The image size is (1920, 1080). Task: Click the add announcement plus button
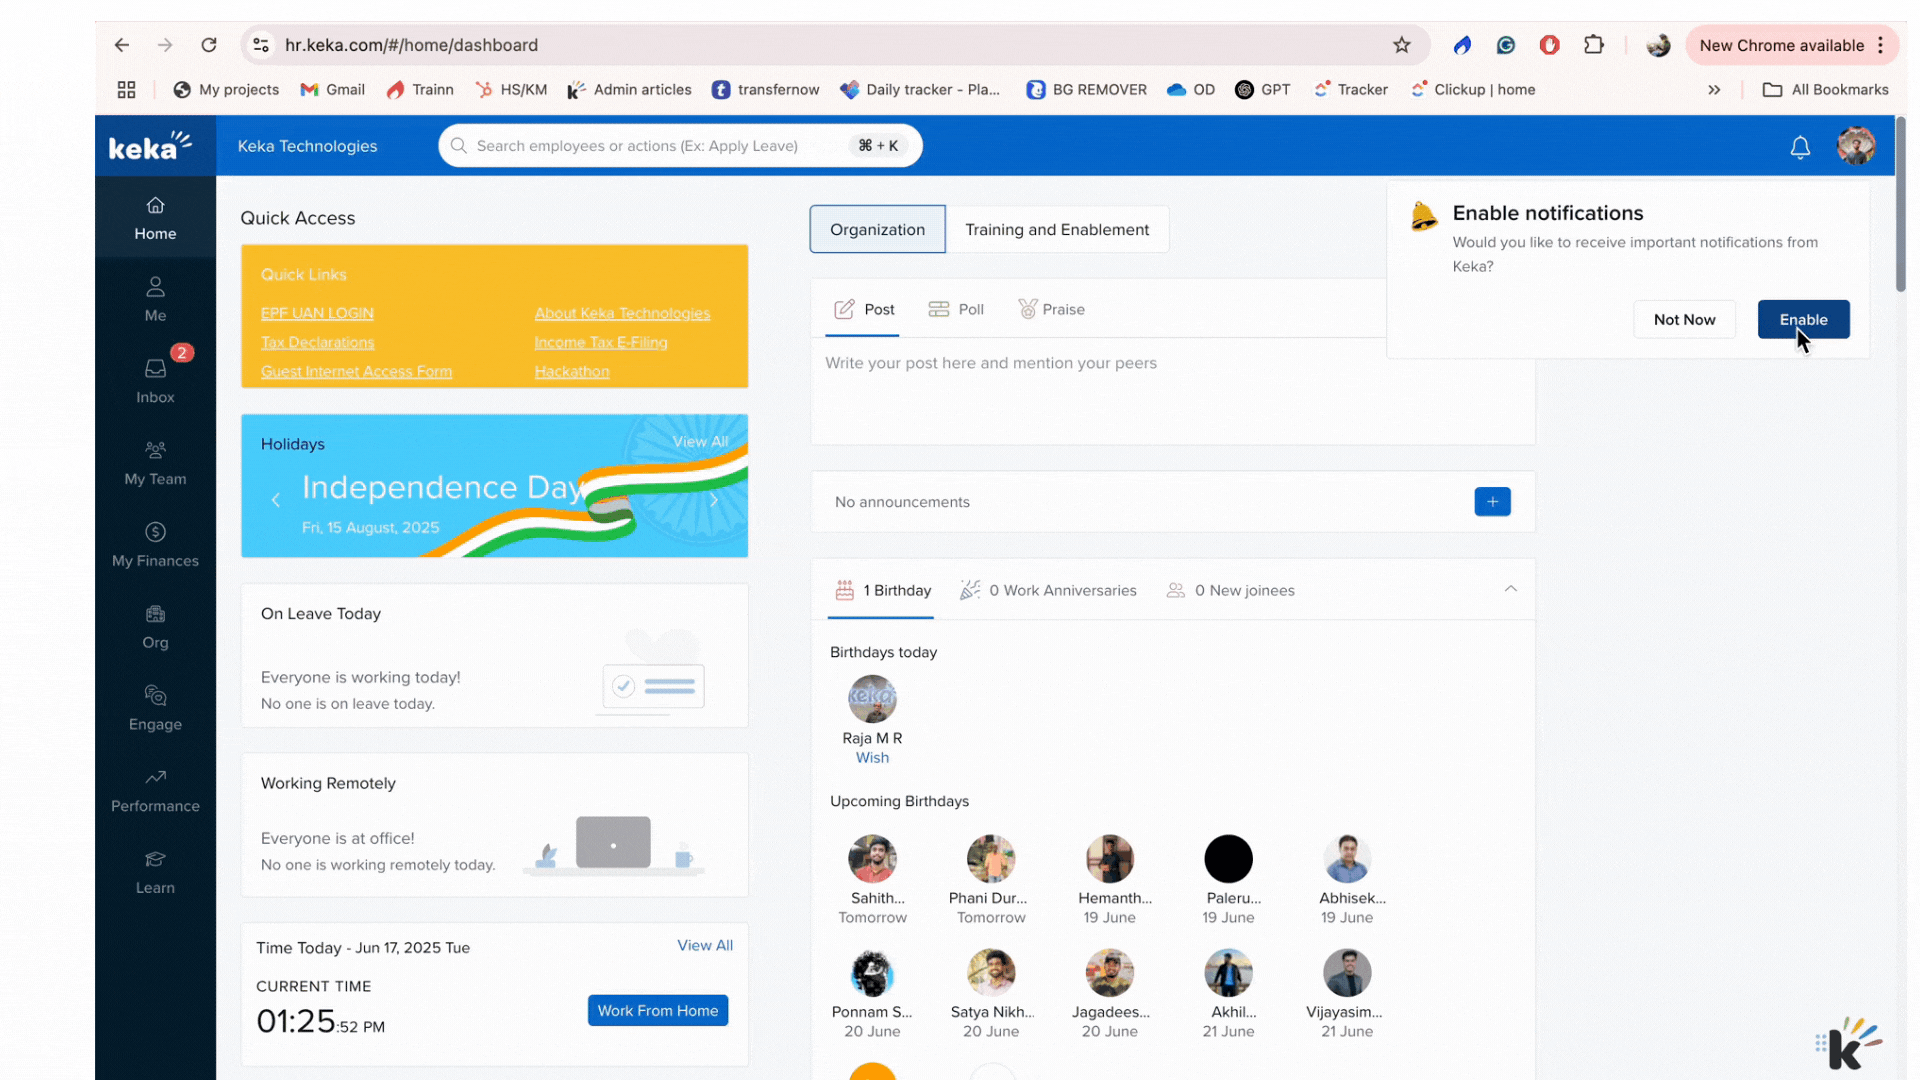tap(1492, 502)
